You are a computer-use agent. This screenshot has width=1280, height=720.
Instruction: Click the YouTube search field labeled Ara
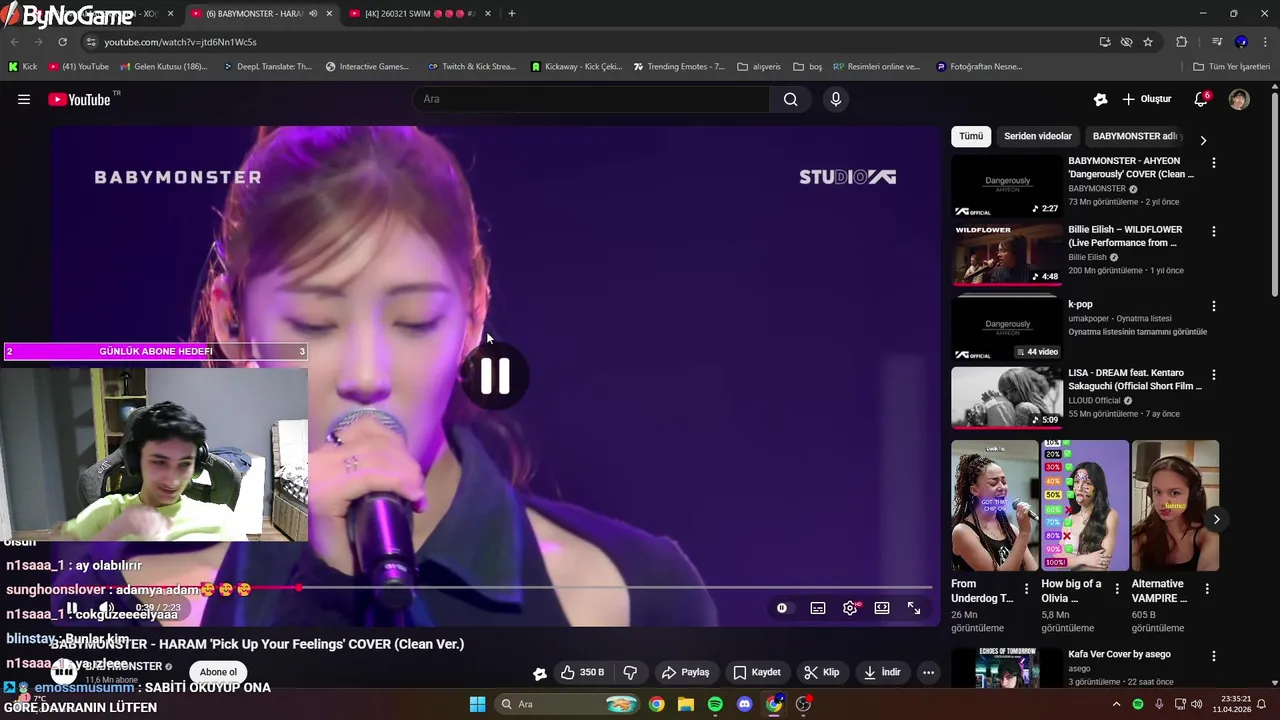[591, 99]
